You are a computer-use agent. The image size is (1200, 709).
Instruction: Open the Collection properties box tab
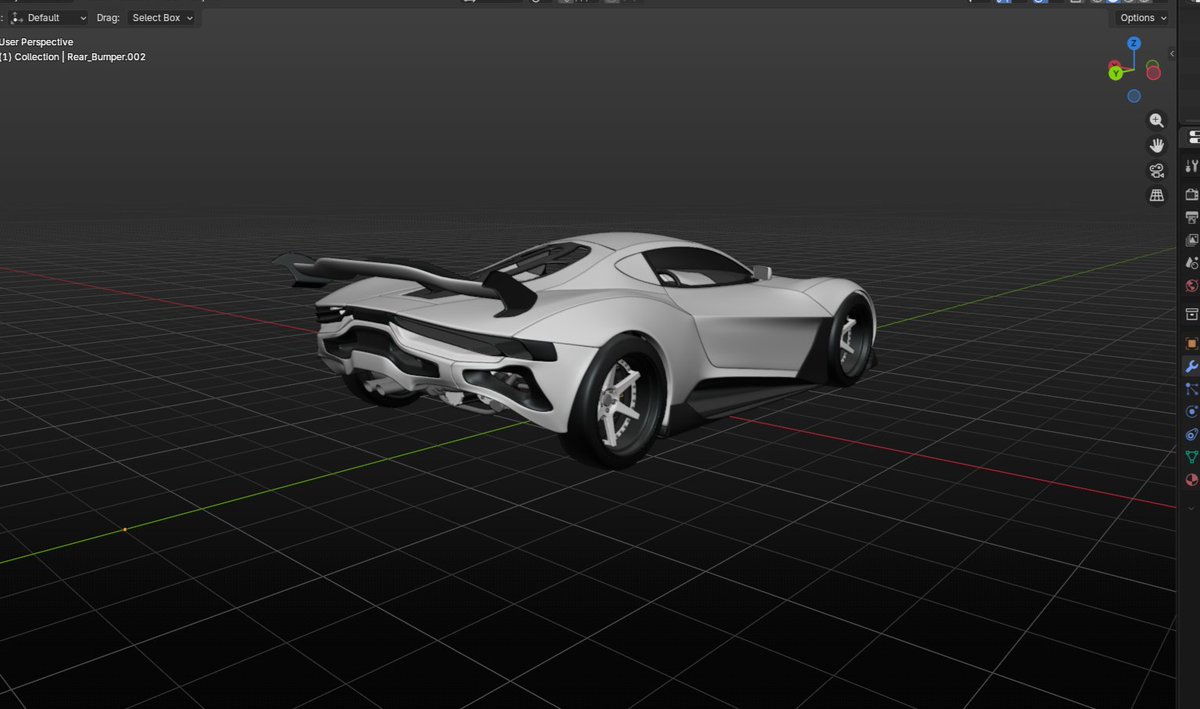point(1191,315)
